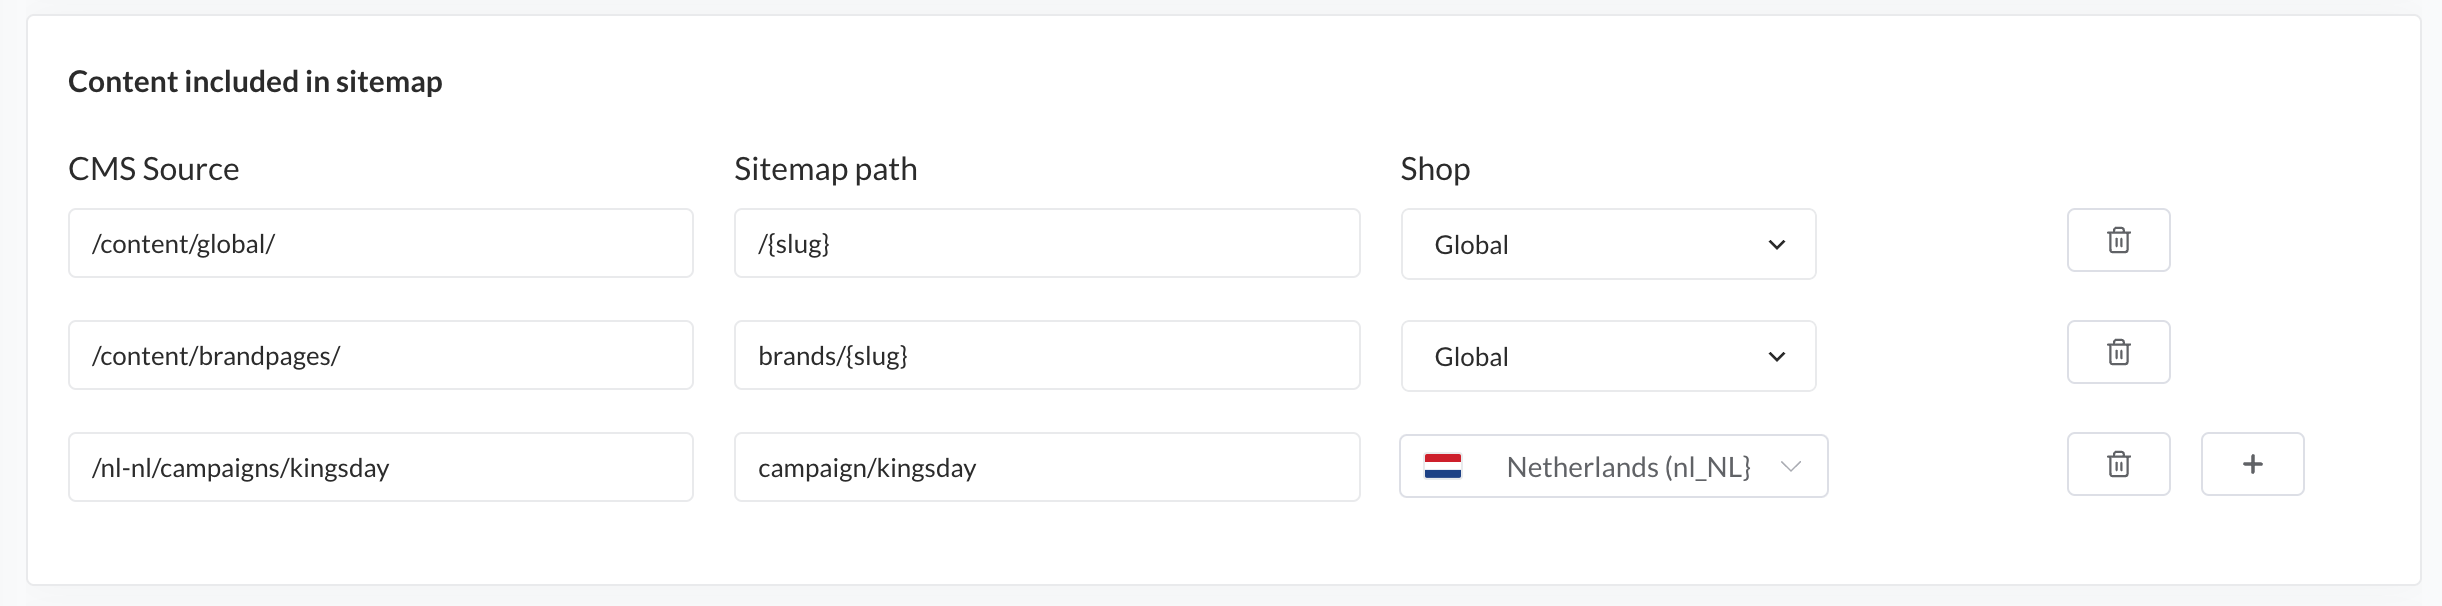Click chevron arrow beside Netherlands (nl_NL)

[1791, 466]
